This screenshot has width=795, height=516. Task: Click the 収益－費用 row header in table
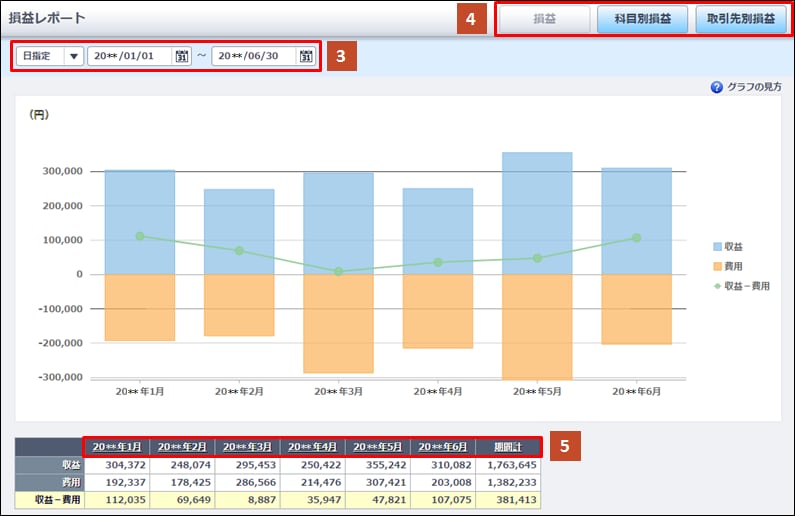(x=50, y=500)
